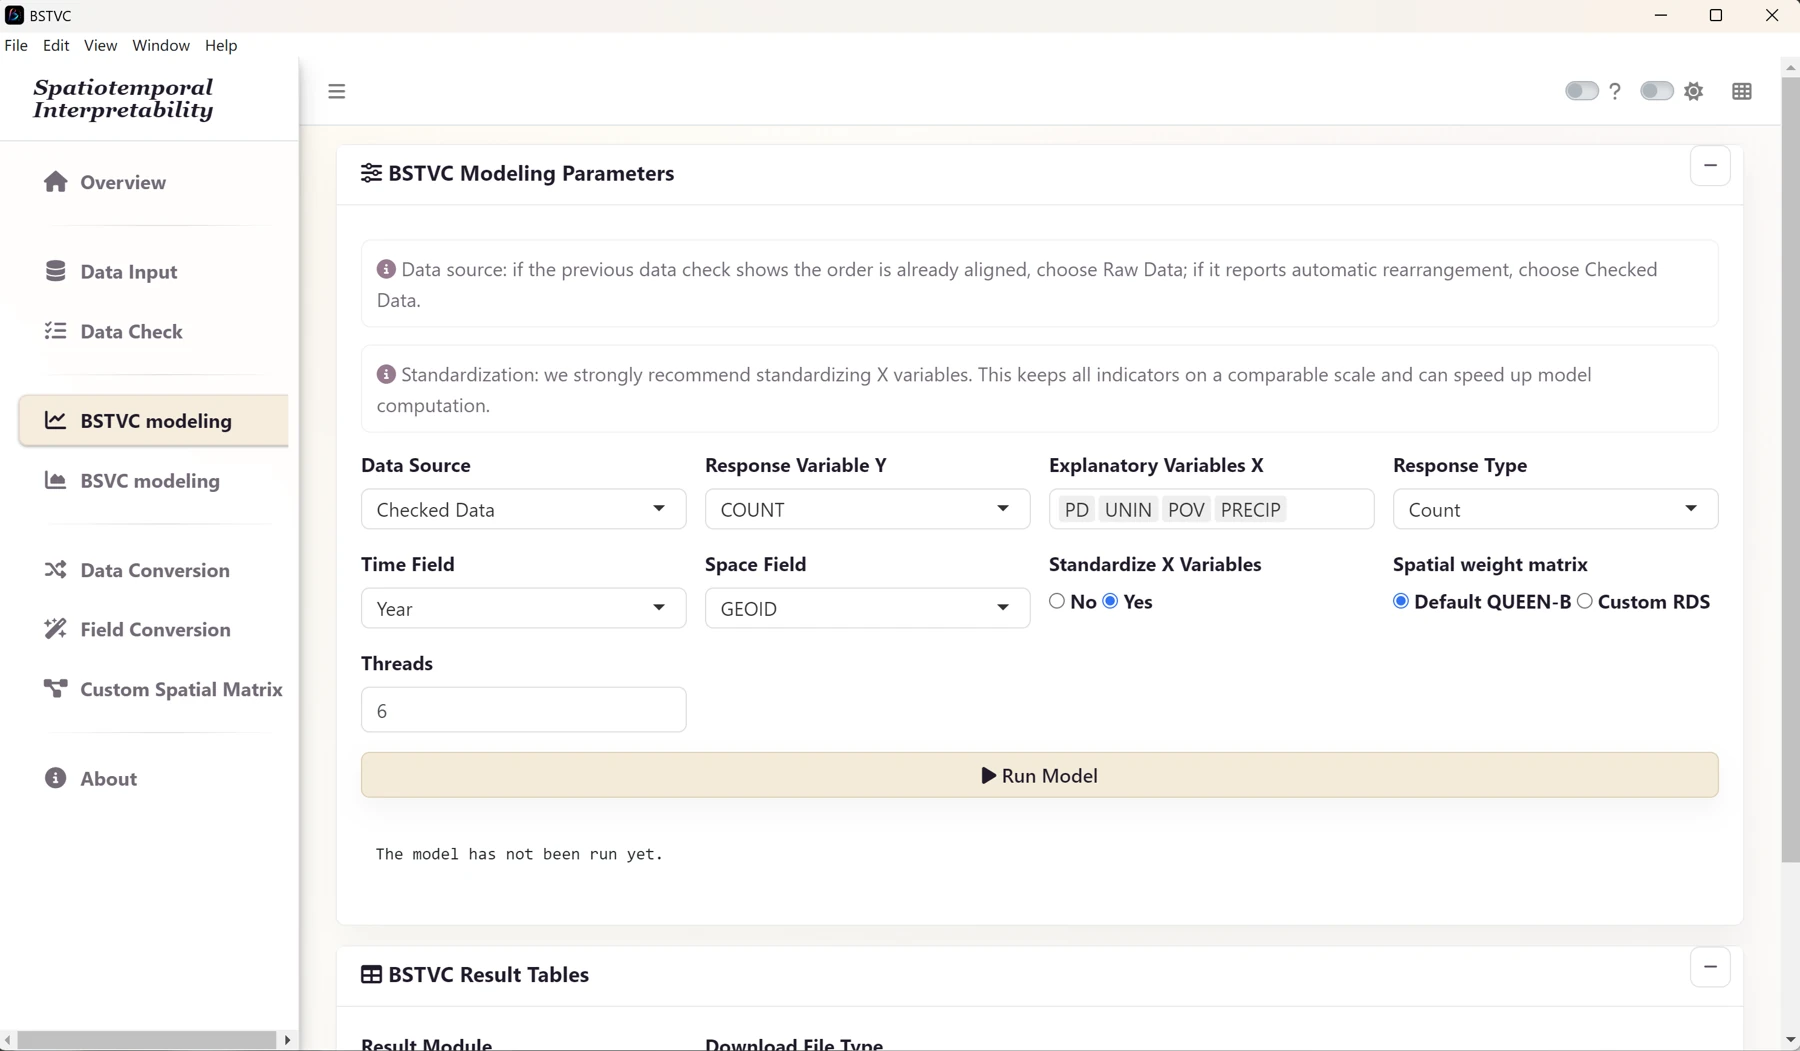Click the Data Input database icon

click(56, 271)
